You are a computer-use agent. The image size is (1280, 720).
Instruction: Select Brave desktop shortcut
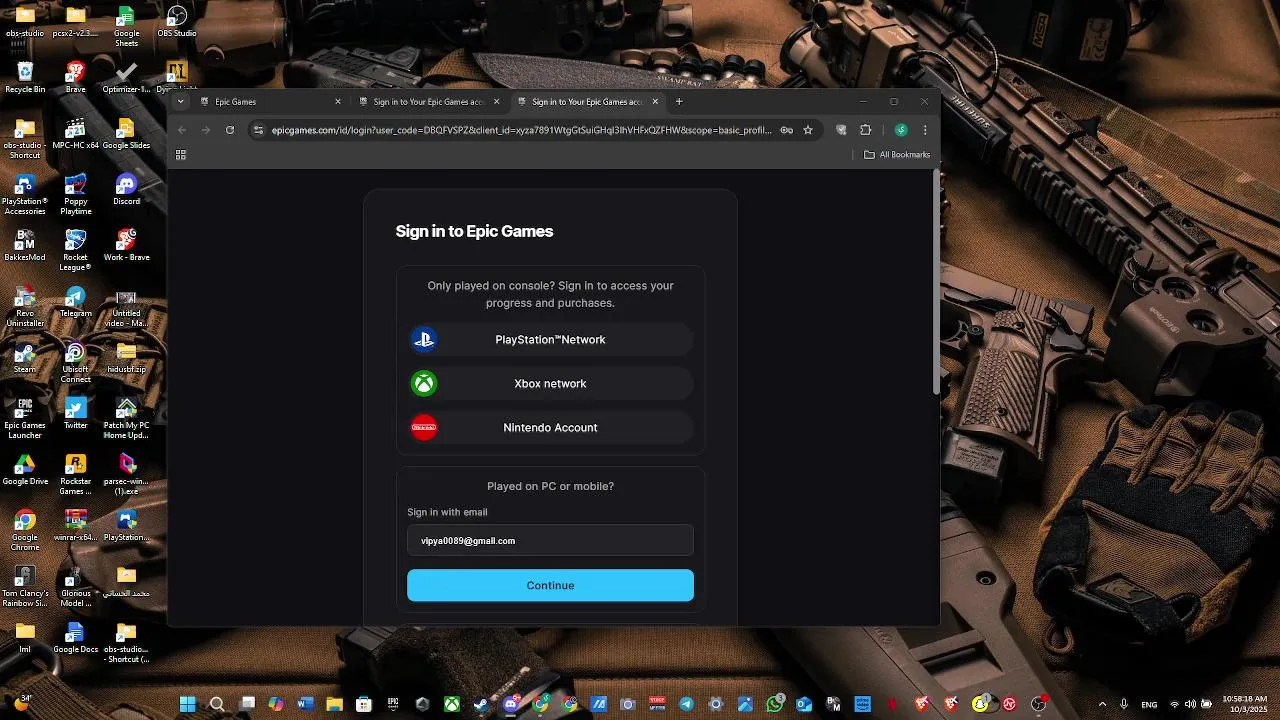click(x=75, y=77)
